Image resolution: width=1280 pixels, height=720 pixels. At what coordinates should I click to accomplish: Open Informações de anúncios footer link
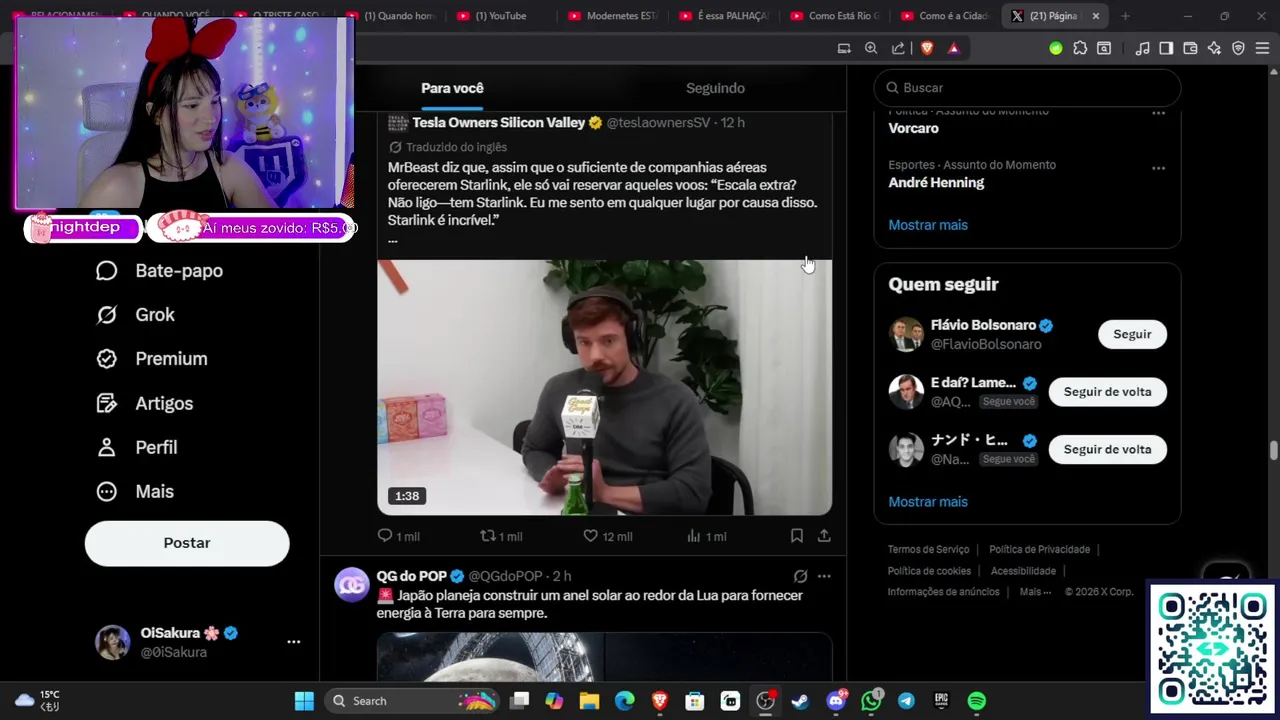point(943,592)
